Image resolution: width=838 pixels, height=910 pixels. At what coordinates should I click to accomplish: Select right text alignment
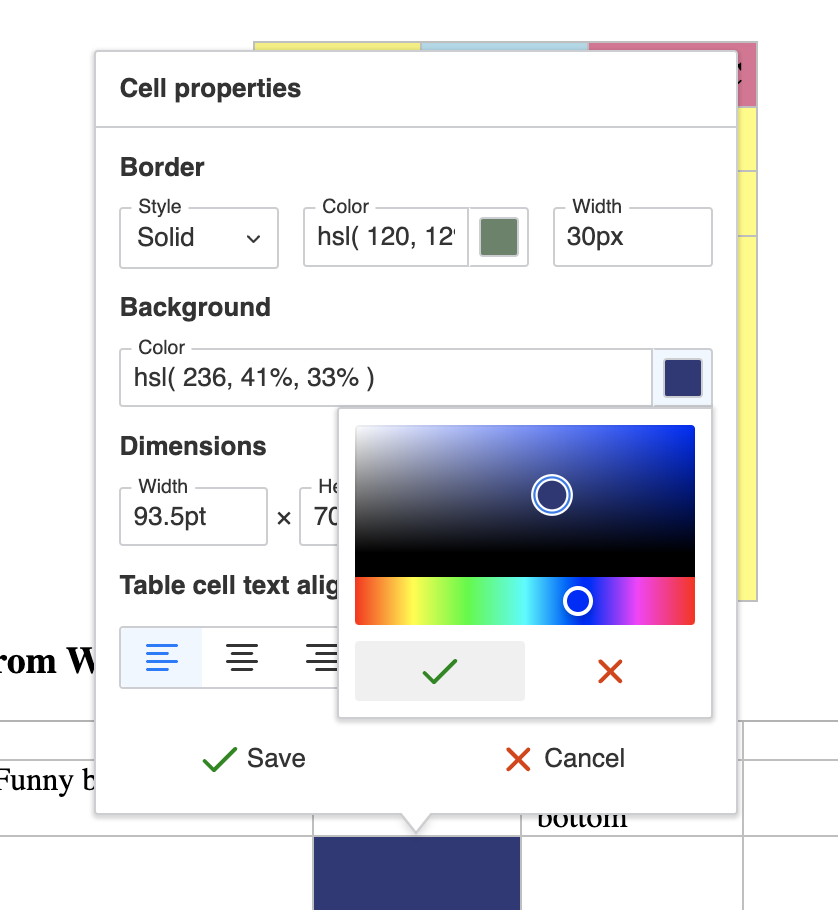[320, 657]
